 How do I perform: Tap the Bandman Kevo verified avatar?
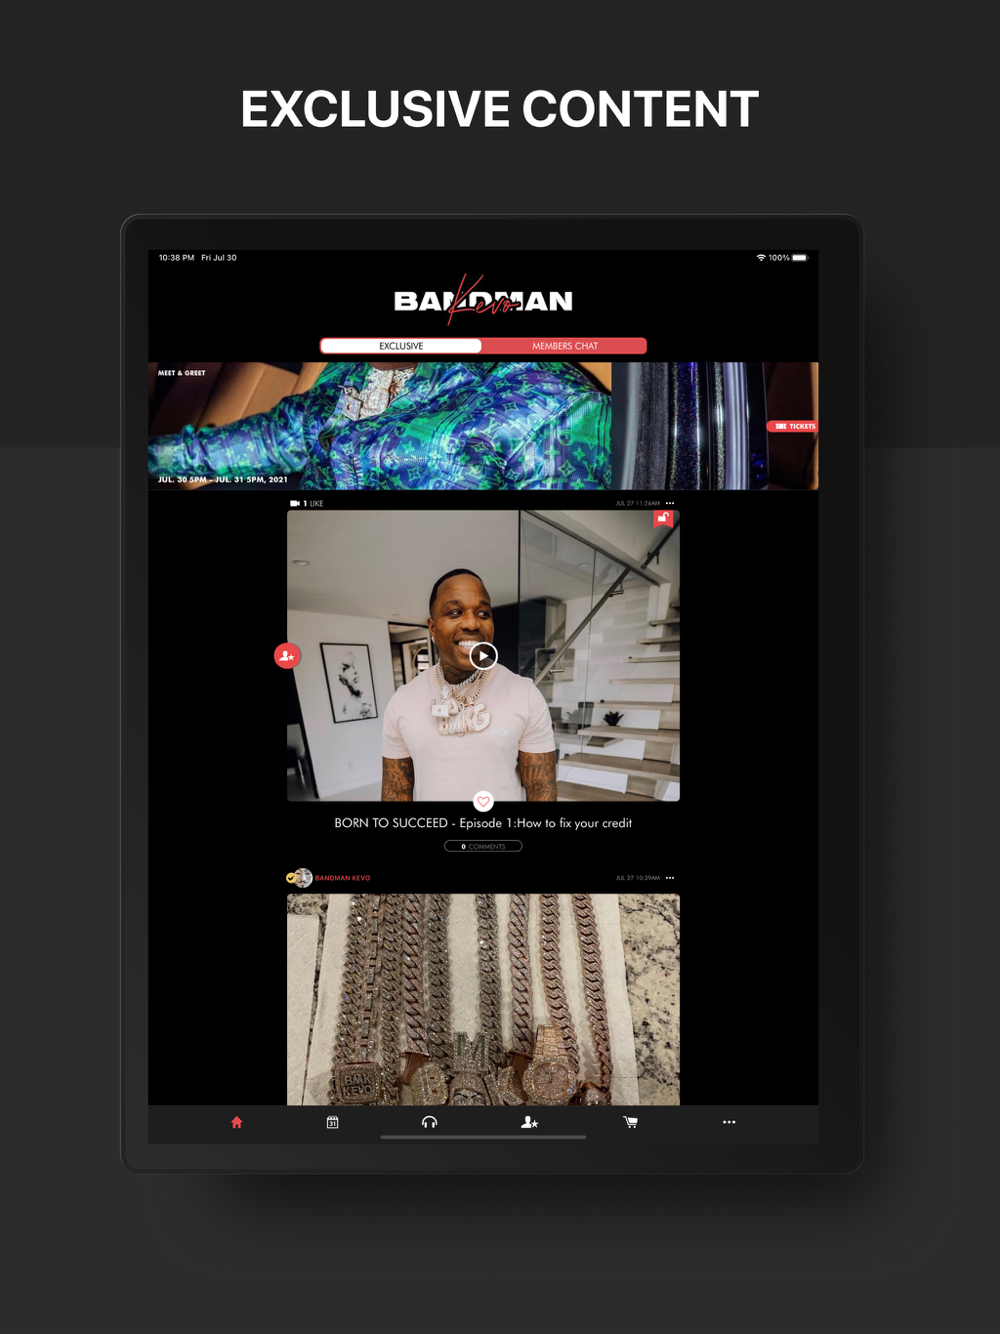(x=300, y=877)
